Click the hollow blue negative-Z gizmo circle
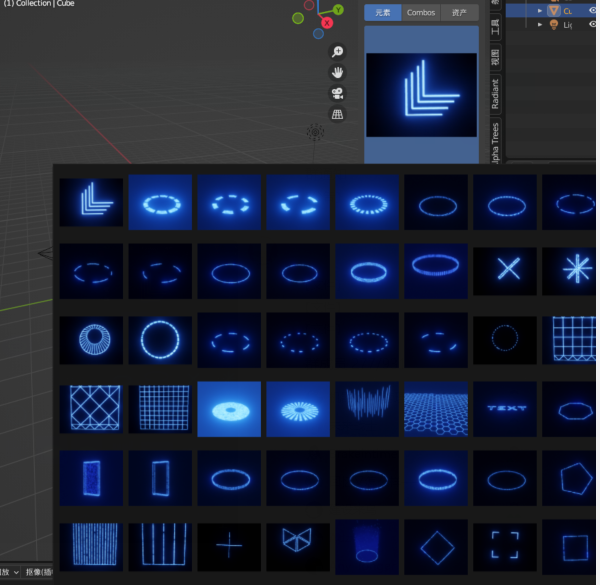The height and width of the screenshot is (585, 600). point(318,34)
